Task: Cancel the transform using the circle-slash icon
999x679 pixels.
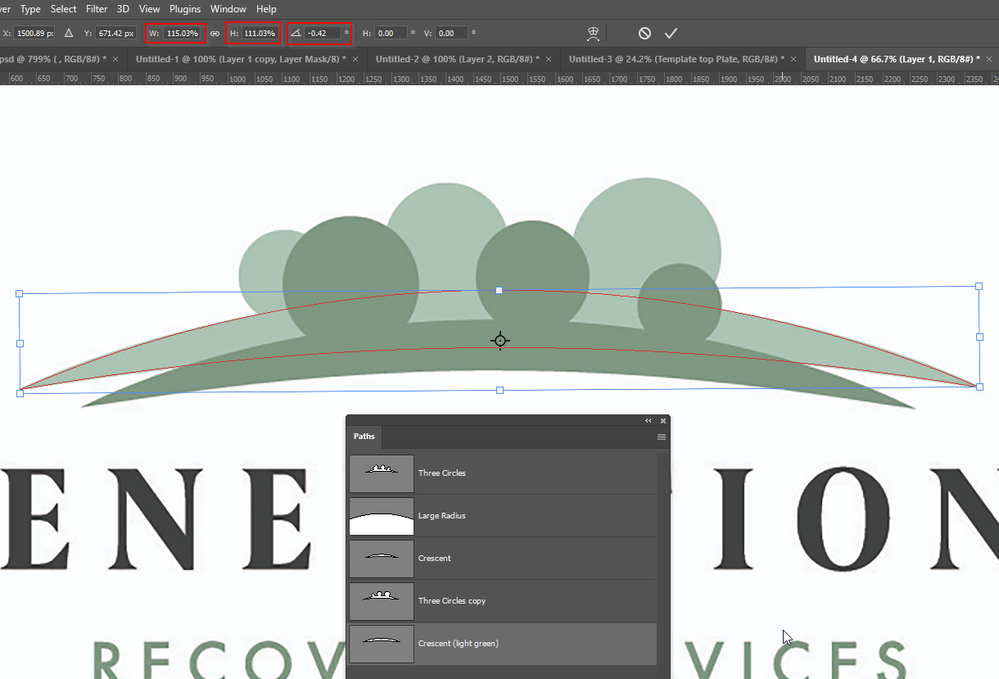Action: tap(645, 33)
